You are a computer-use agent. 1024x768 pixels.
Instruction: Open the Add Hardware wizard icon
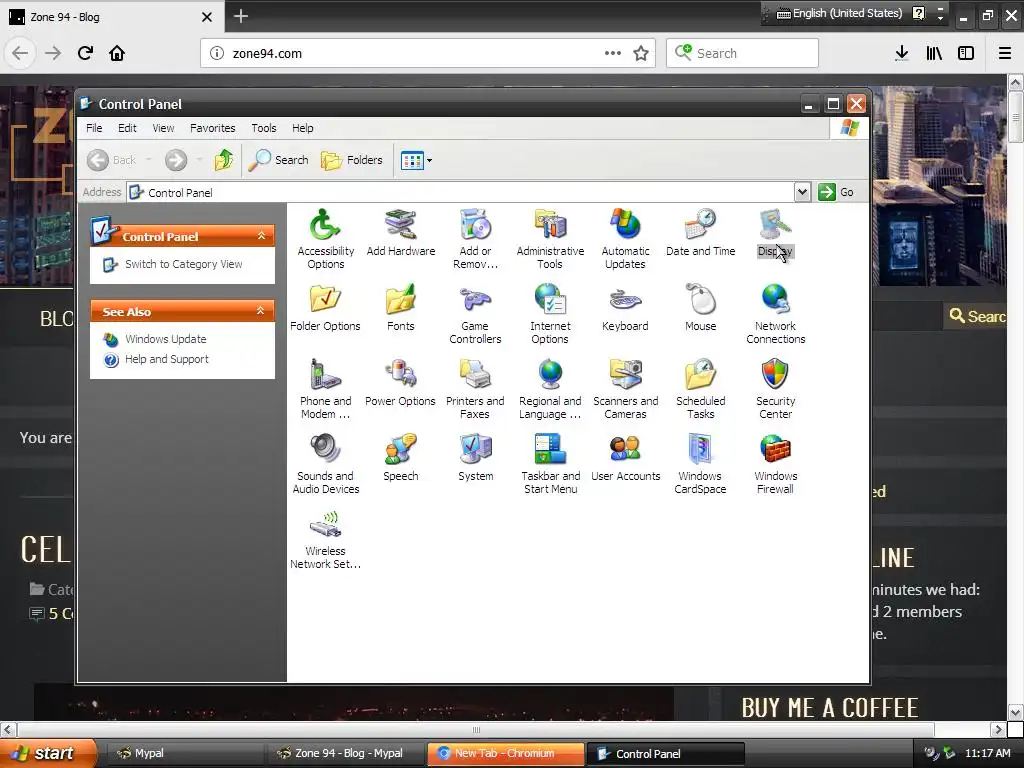(x=400, y=232)
